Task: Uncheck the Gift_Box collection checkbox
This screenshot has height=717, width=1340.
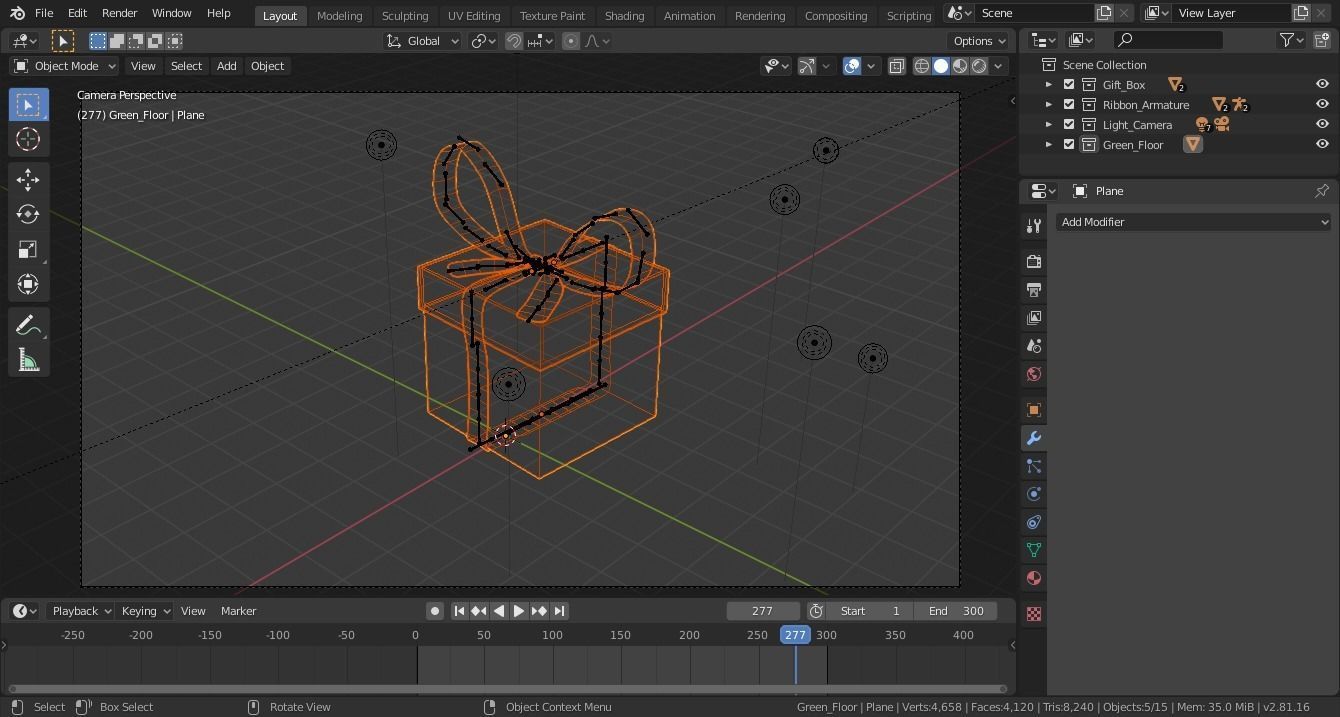Action: tap(1069, 85)
